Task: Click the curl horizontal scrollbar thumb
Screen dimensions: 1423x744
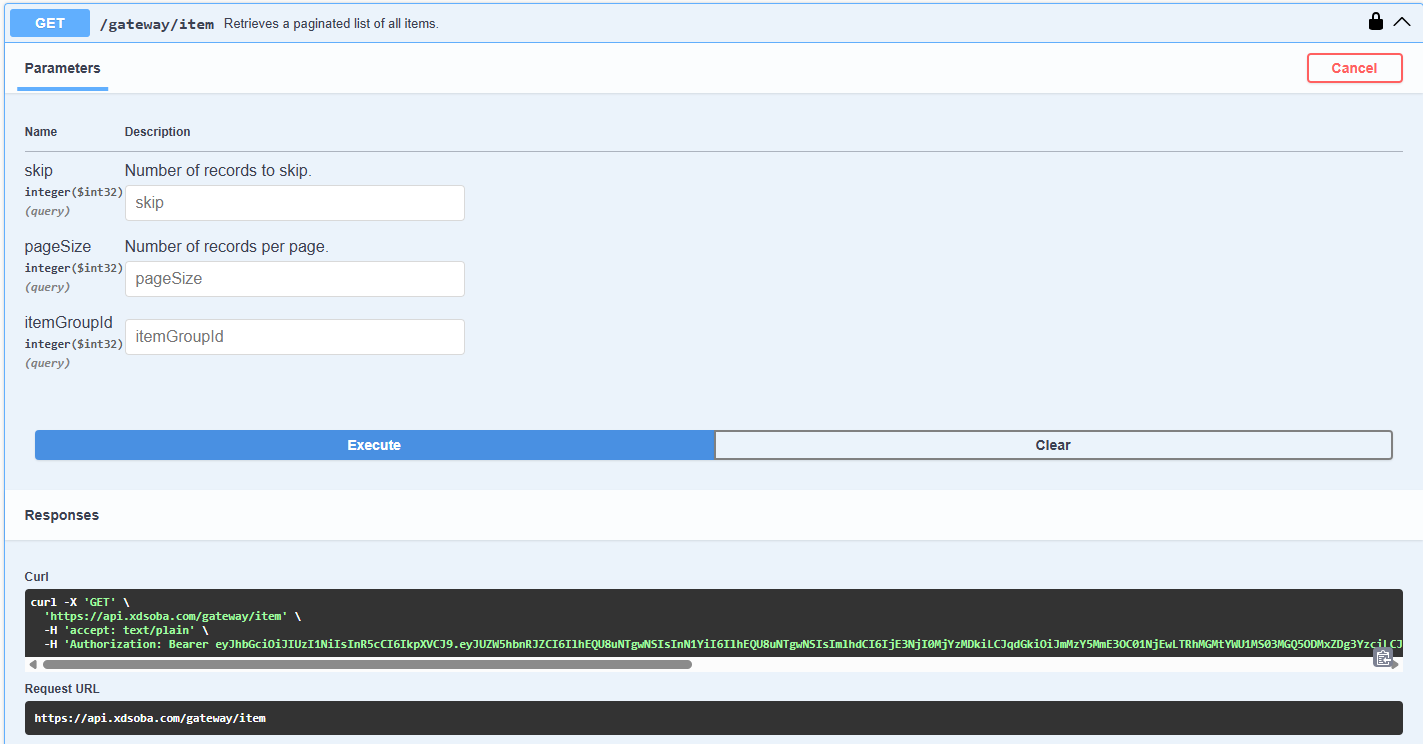Action: [x=366, y=664]
